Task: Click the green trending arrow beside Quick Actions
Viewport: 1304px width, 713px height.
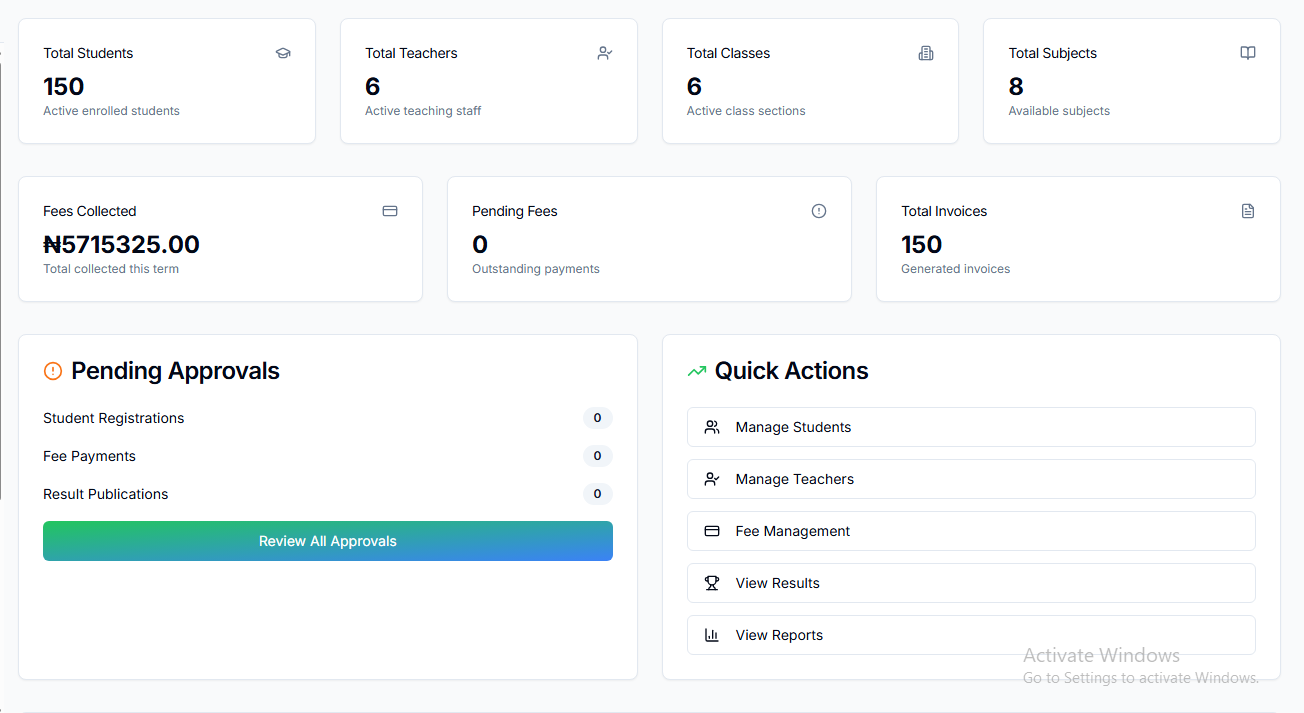Action: 697,371
